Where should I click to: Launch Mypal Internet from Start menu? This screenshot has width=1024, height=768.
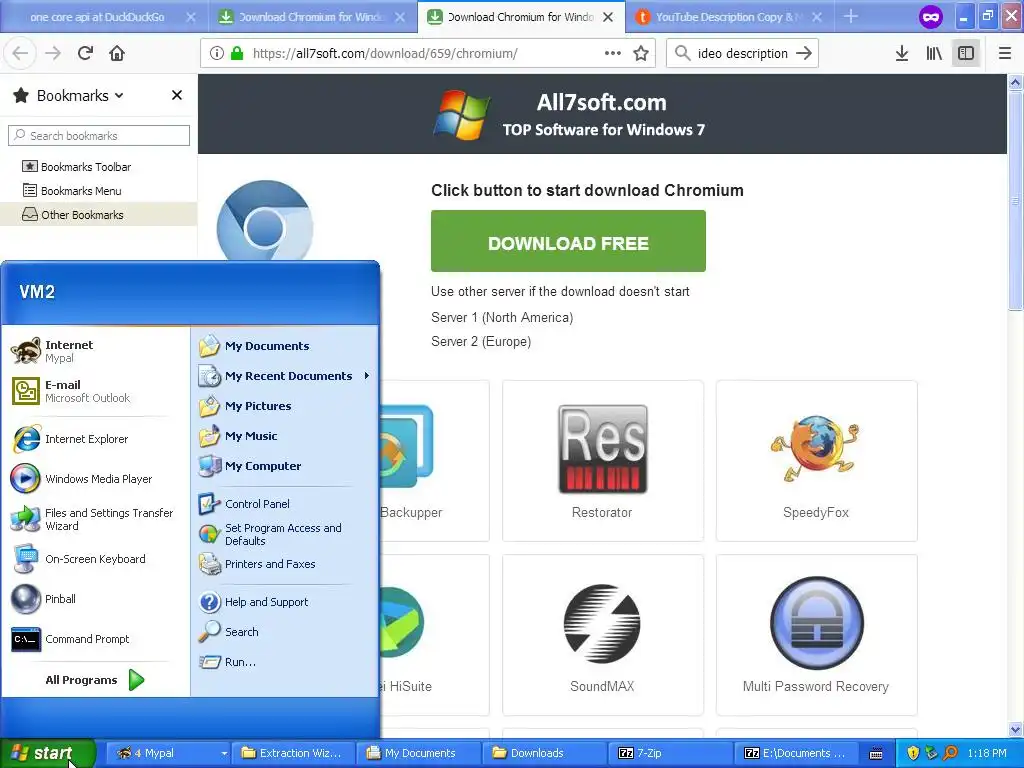tap(95, 351)
